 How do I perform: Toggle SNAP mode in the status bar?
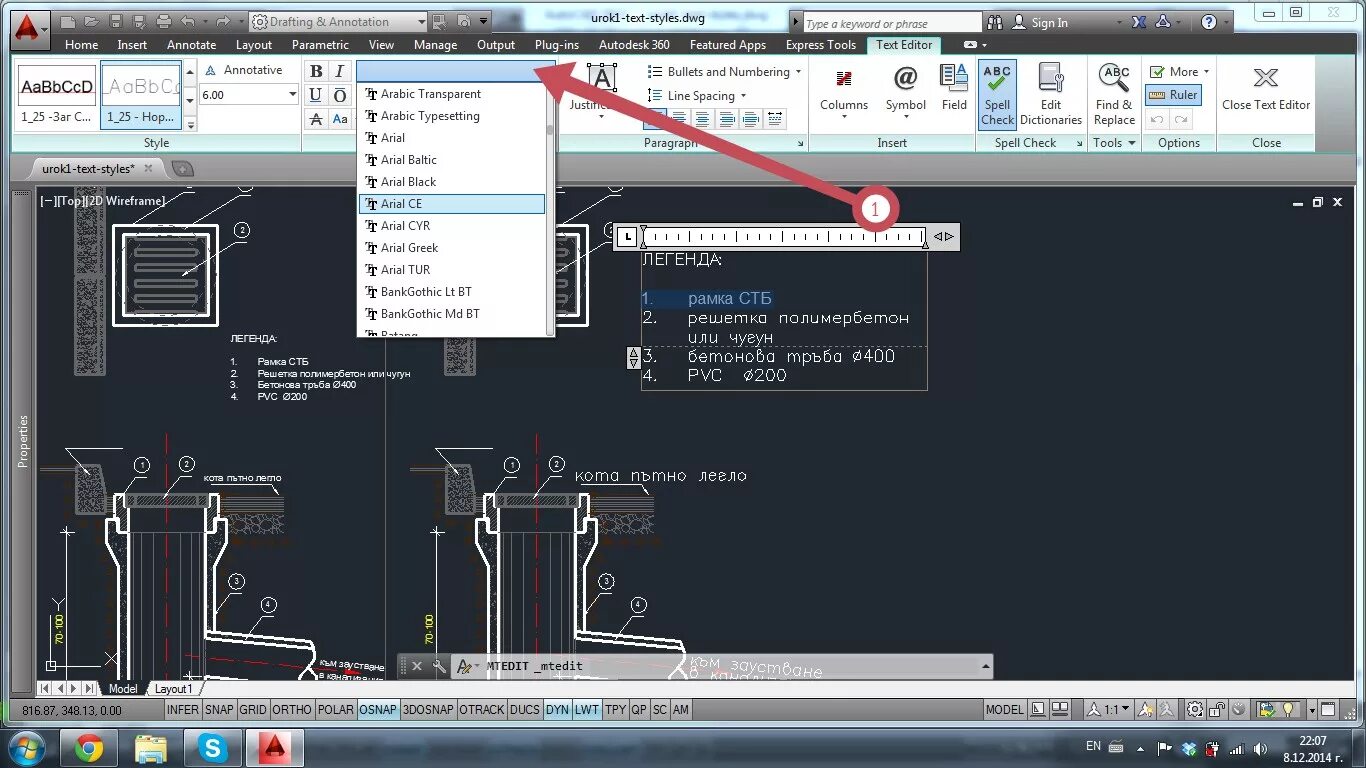[x=219, y=709]
